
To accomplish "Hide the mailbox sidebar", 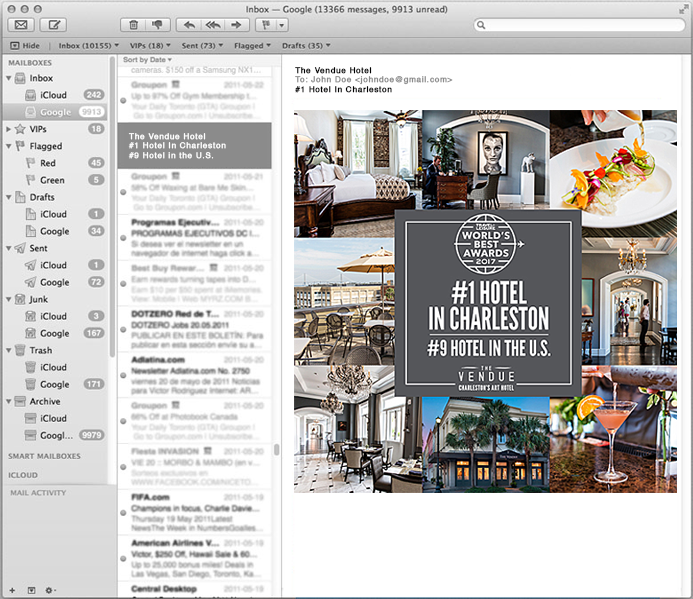I will pyautogui.click(x=26, y=45).
